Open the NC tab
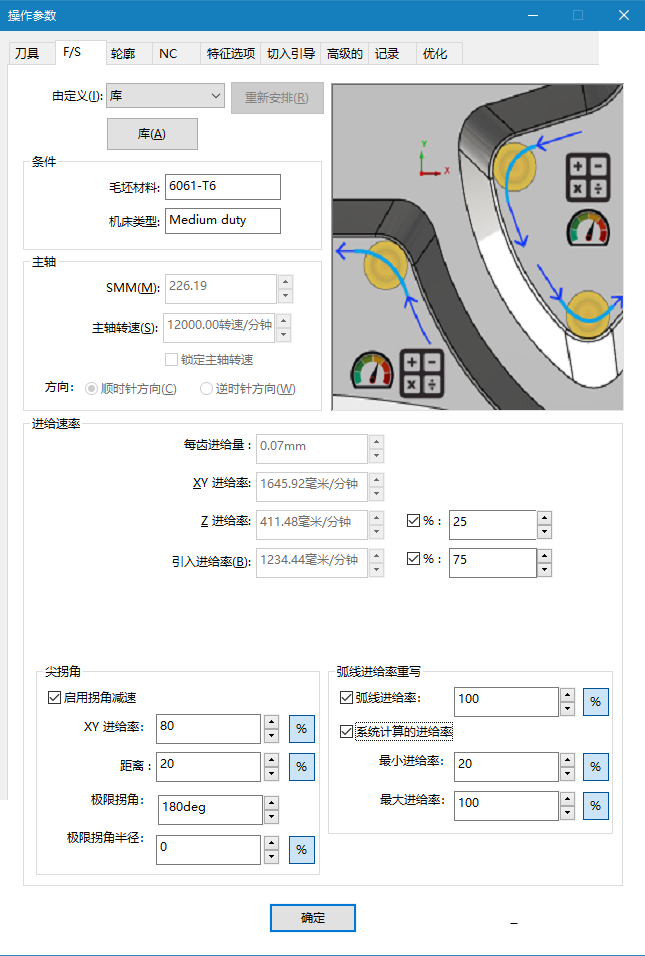 [x=174, y=54]
